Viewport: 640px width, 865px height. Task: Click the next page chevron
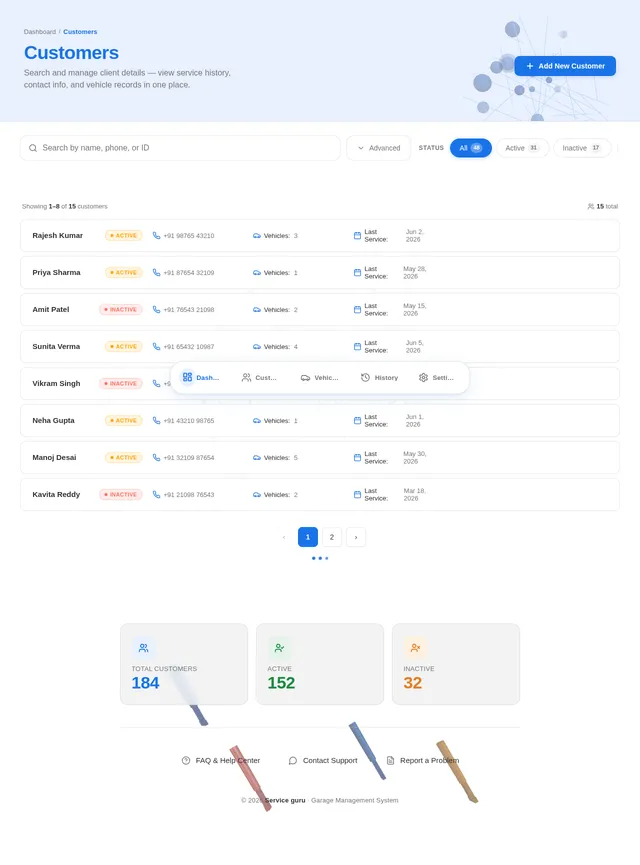[x=356, y=537]
